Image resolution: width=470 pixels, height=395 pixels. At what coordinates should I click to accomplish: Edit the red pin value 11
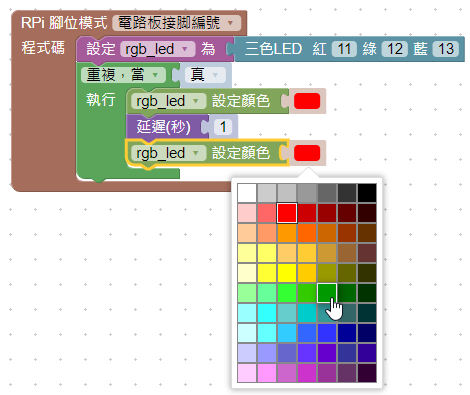point(344,49)
